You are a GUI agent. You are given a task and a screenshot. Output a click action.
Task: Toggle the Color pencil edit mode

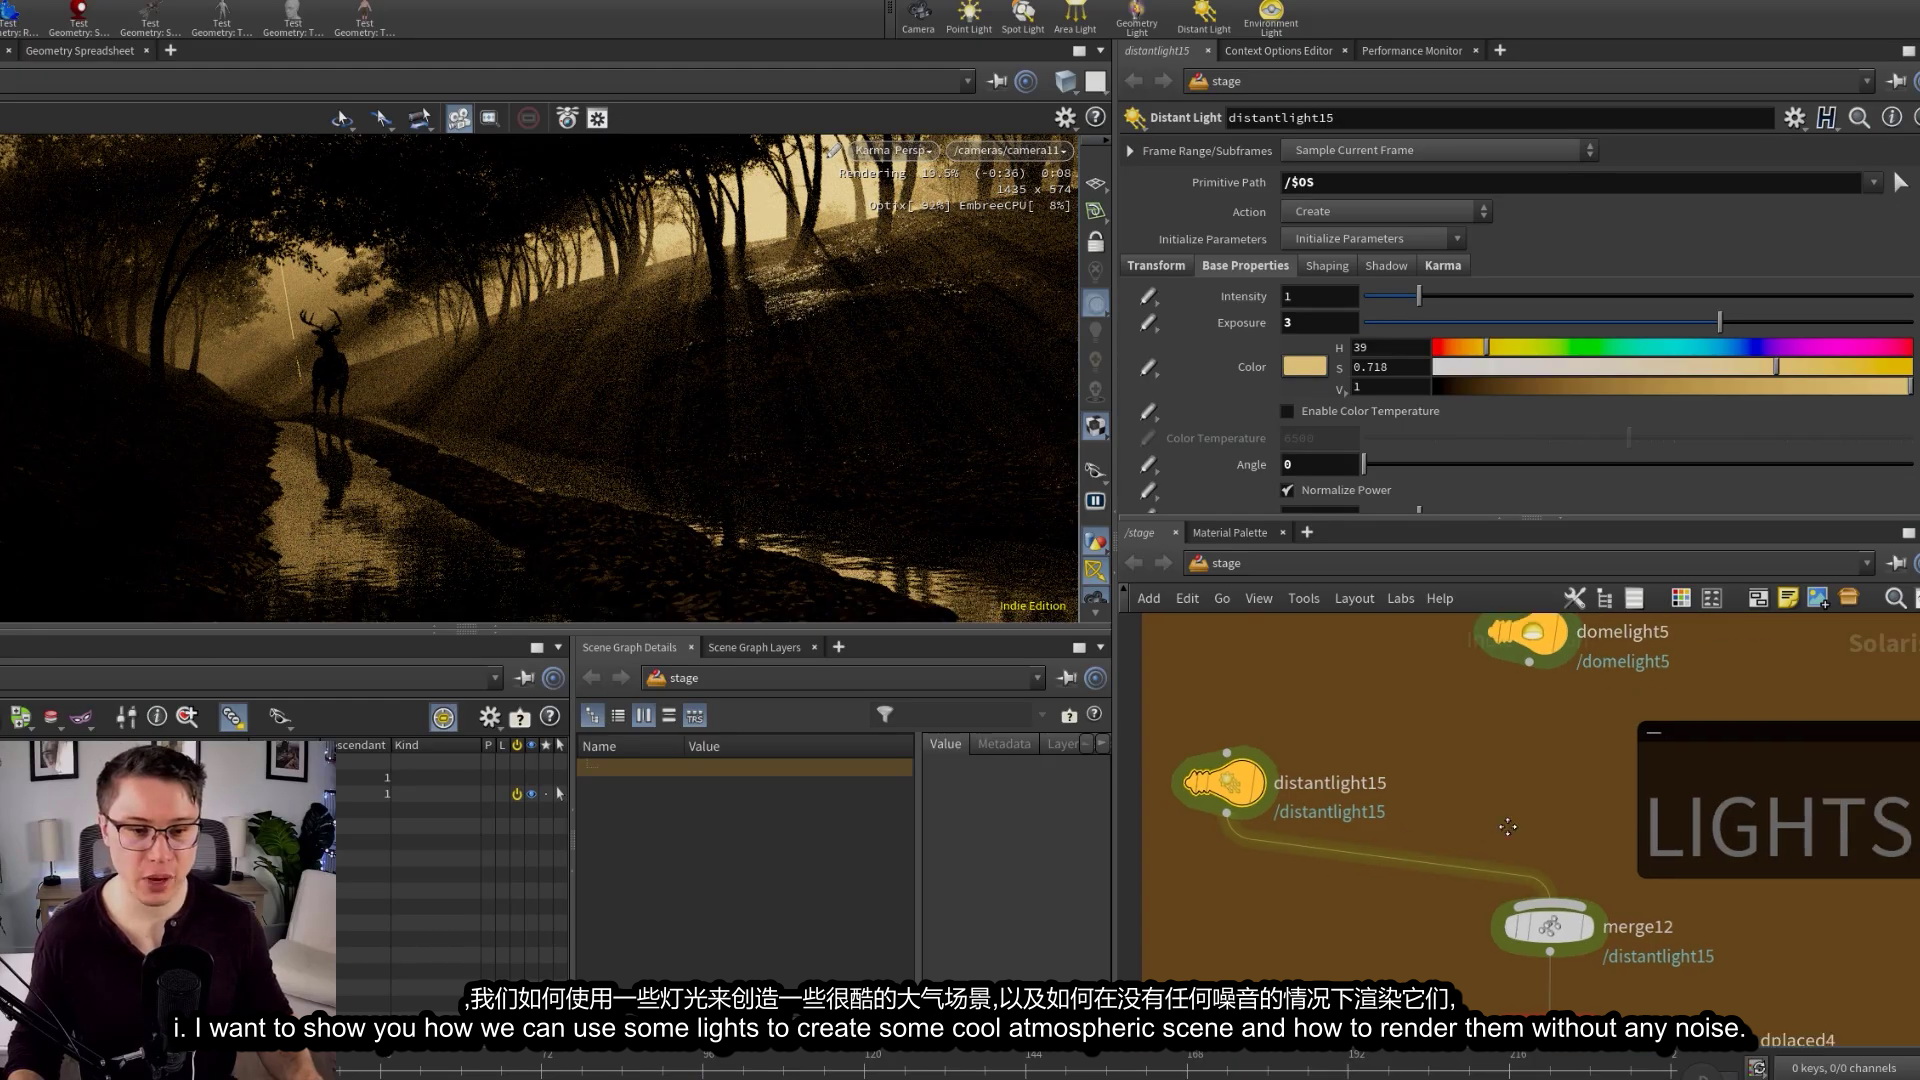click(1148, 368)
